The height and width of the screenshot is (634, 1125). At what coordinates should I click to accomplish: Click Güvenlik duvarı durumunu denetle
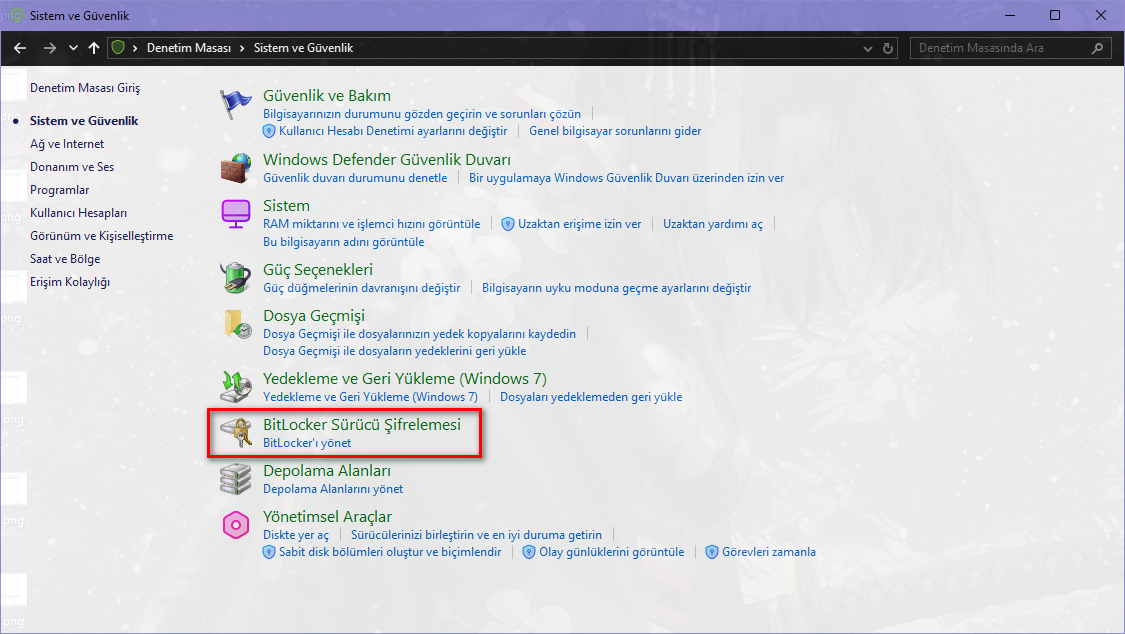(354, 177)
